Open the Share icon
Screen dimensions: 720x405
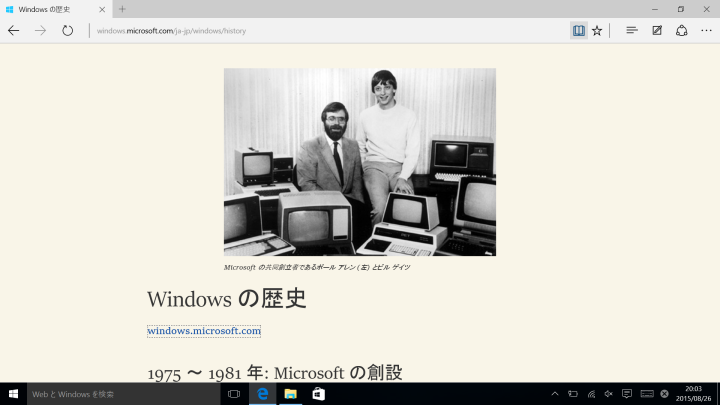click(x=681, y=30)
